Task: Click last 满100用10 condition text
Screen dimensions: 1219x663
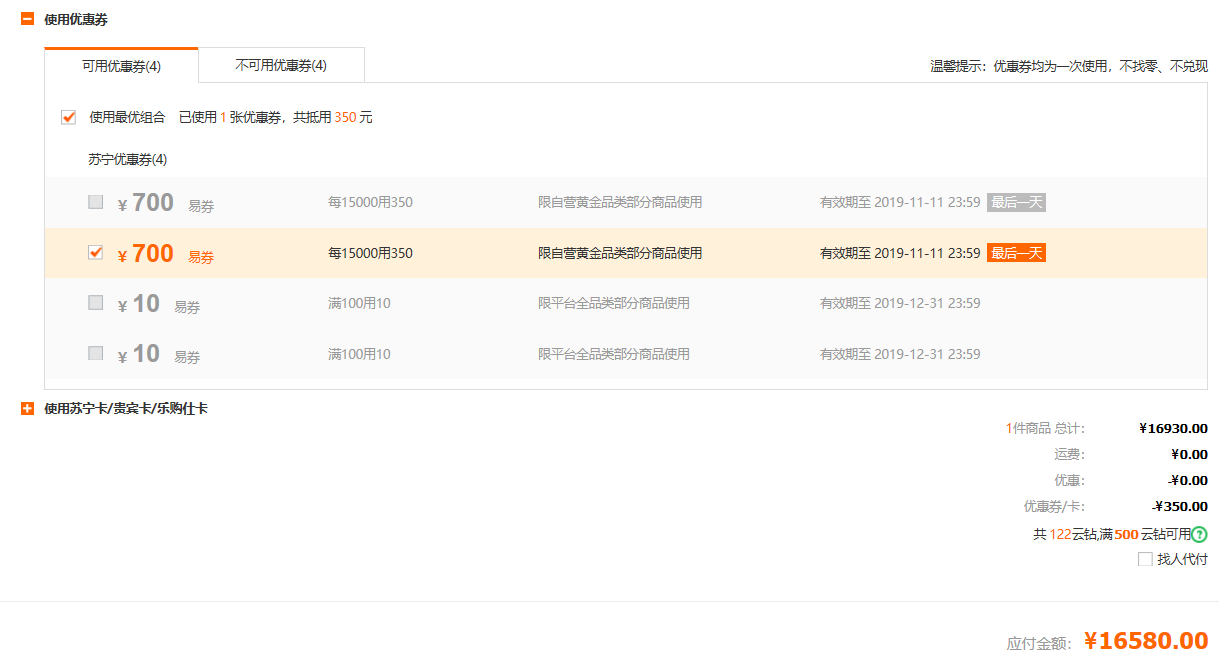Action: (359, 354)
